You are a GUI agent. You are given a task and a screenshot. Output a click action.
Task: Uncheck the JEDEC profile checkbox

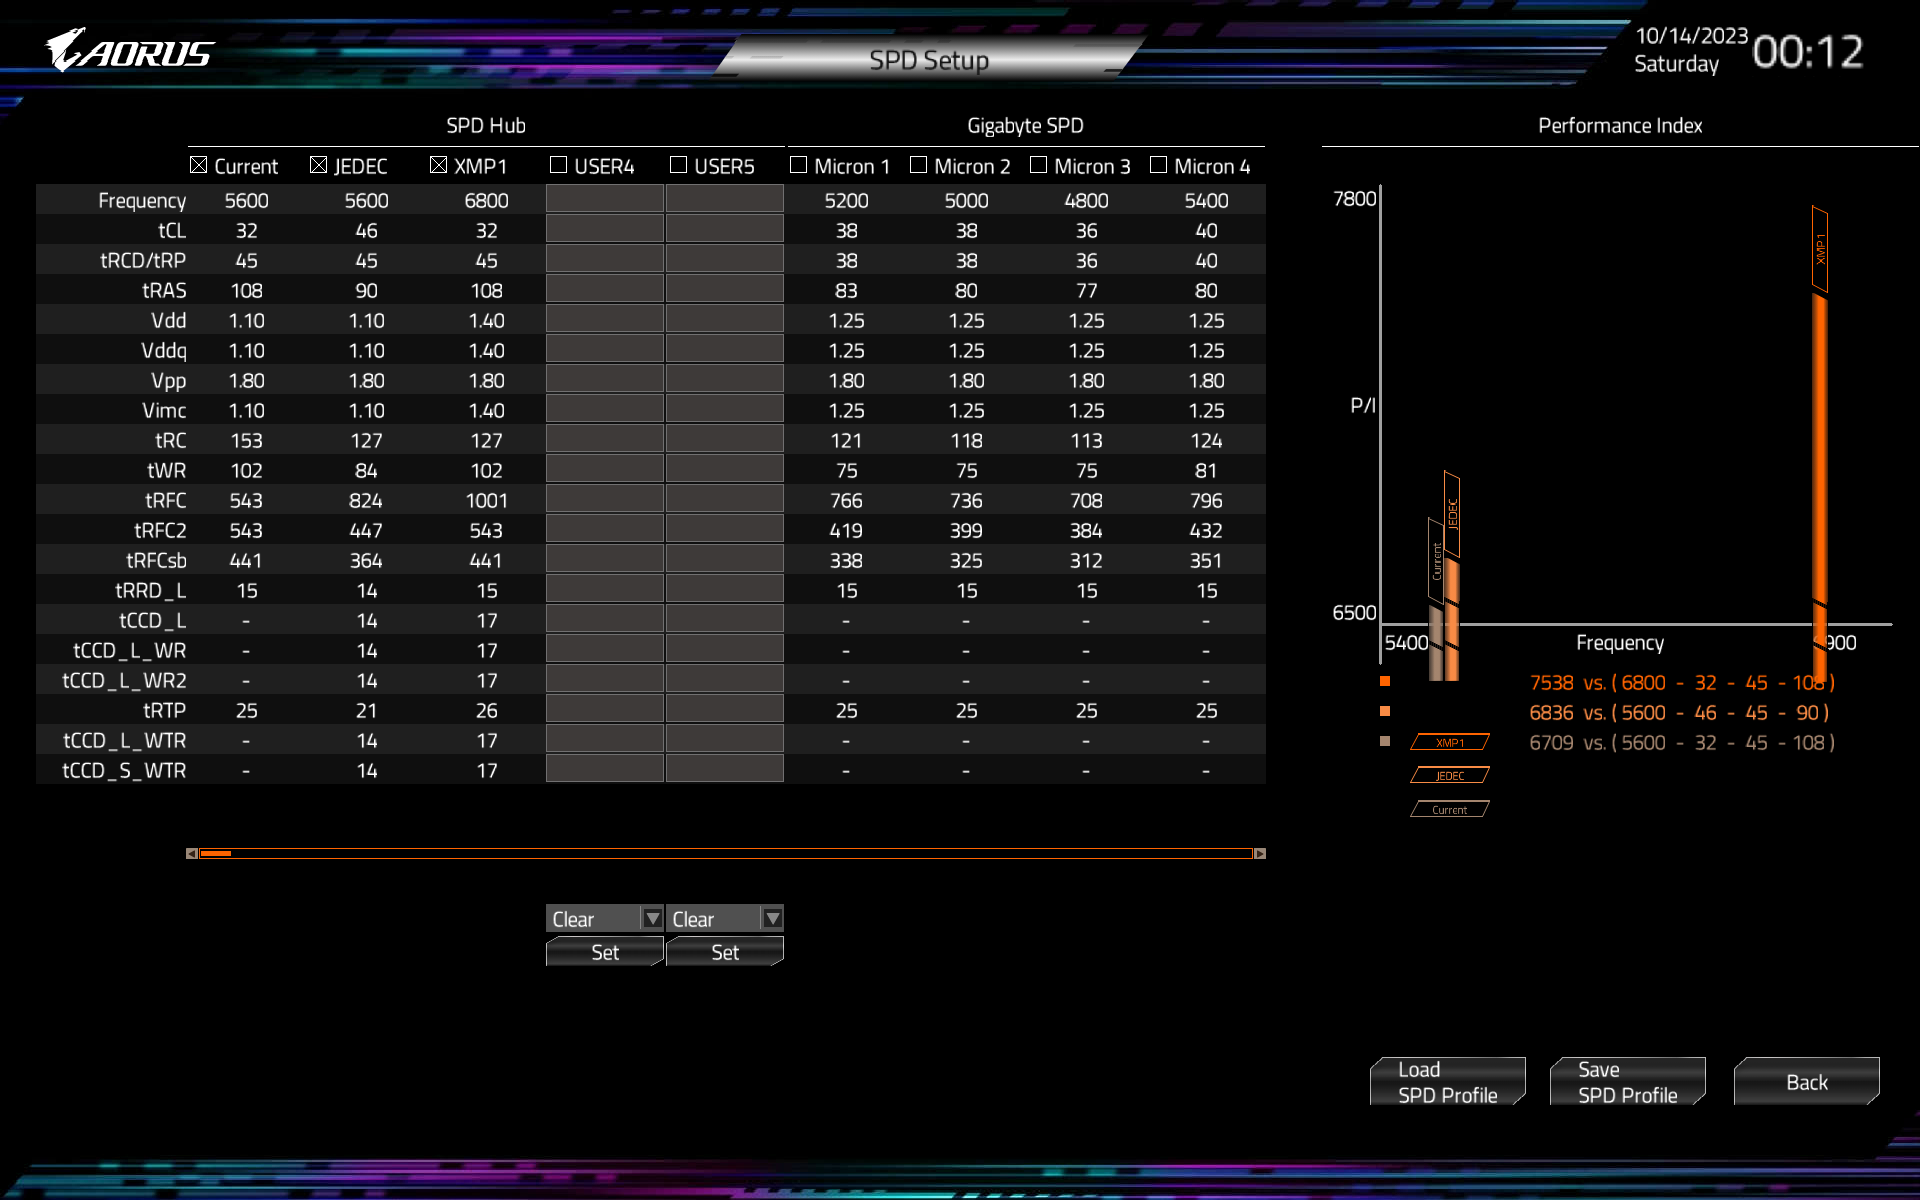318,165
